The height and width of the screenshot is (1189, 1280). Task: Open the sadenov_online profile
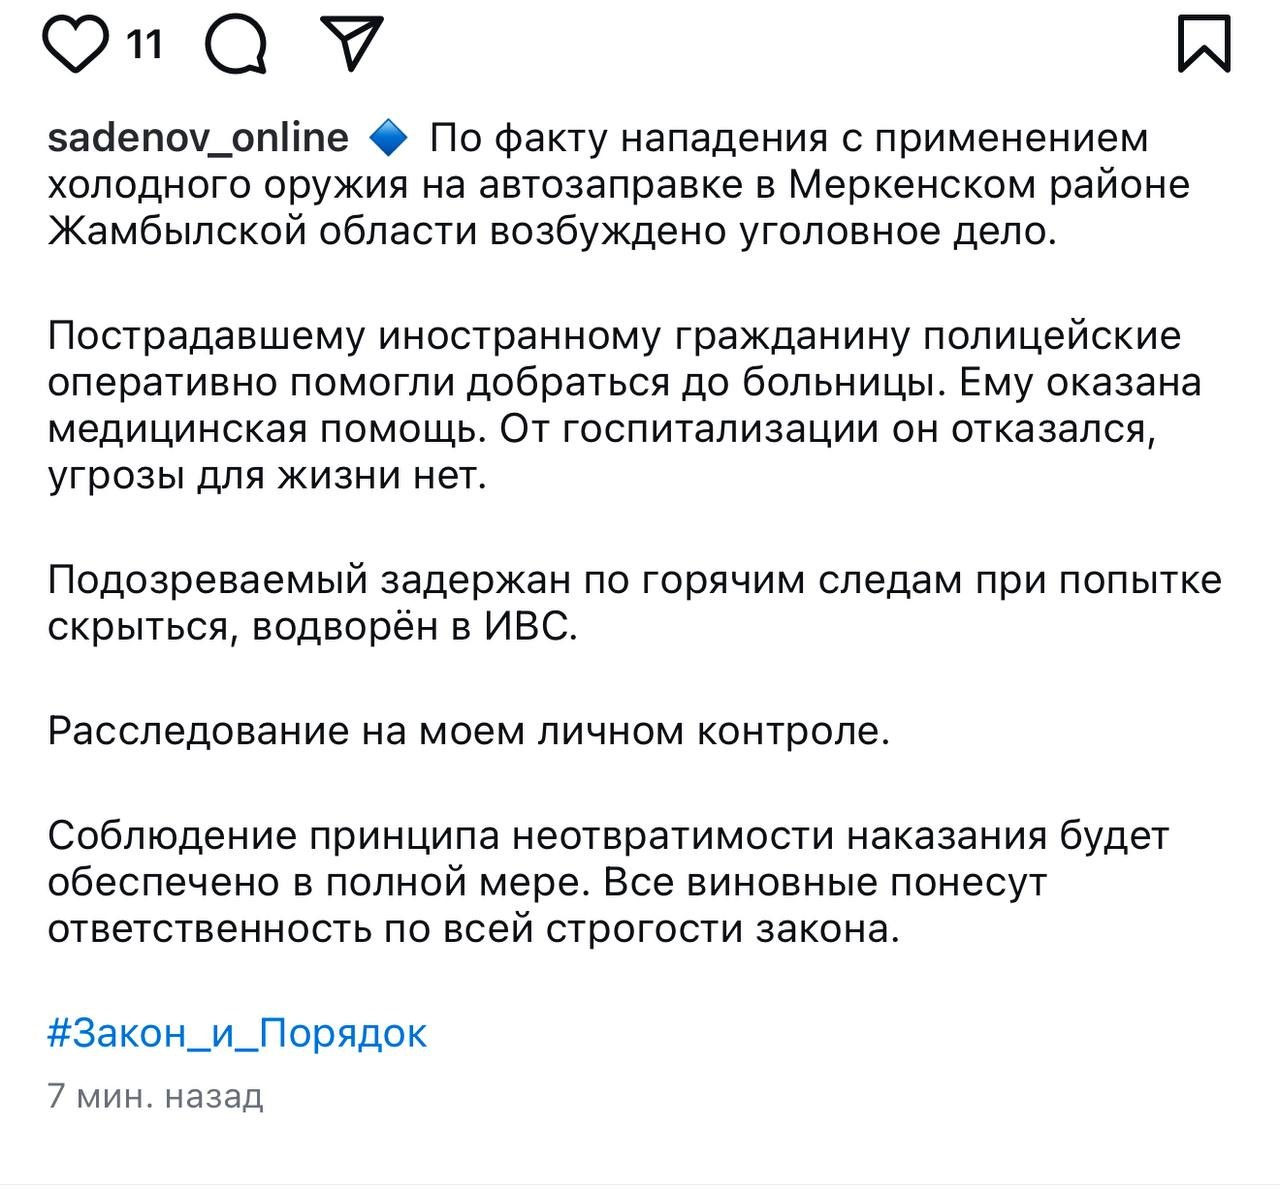(x=198, y=138)
